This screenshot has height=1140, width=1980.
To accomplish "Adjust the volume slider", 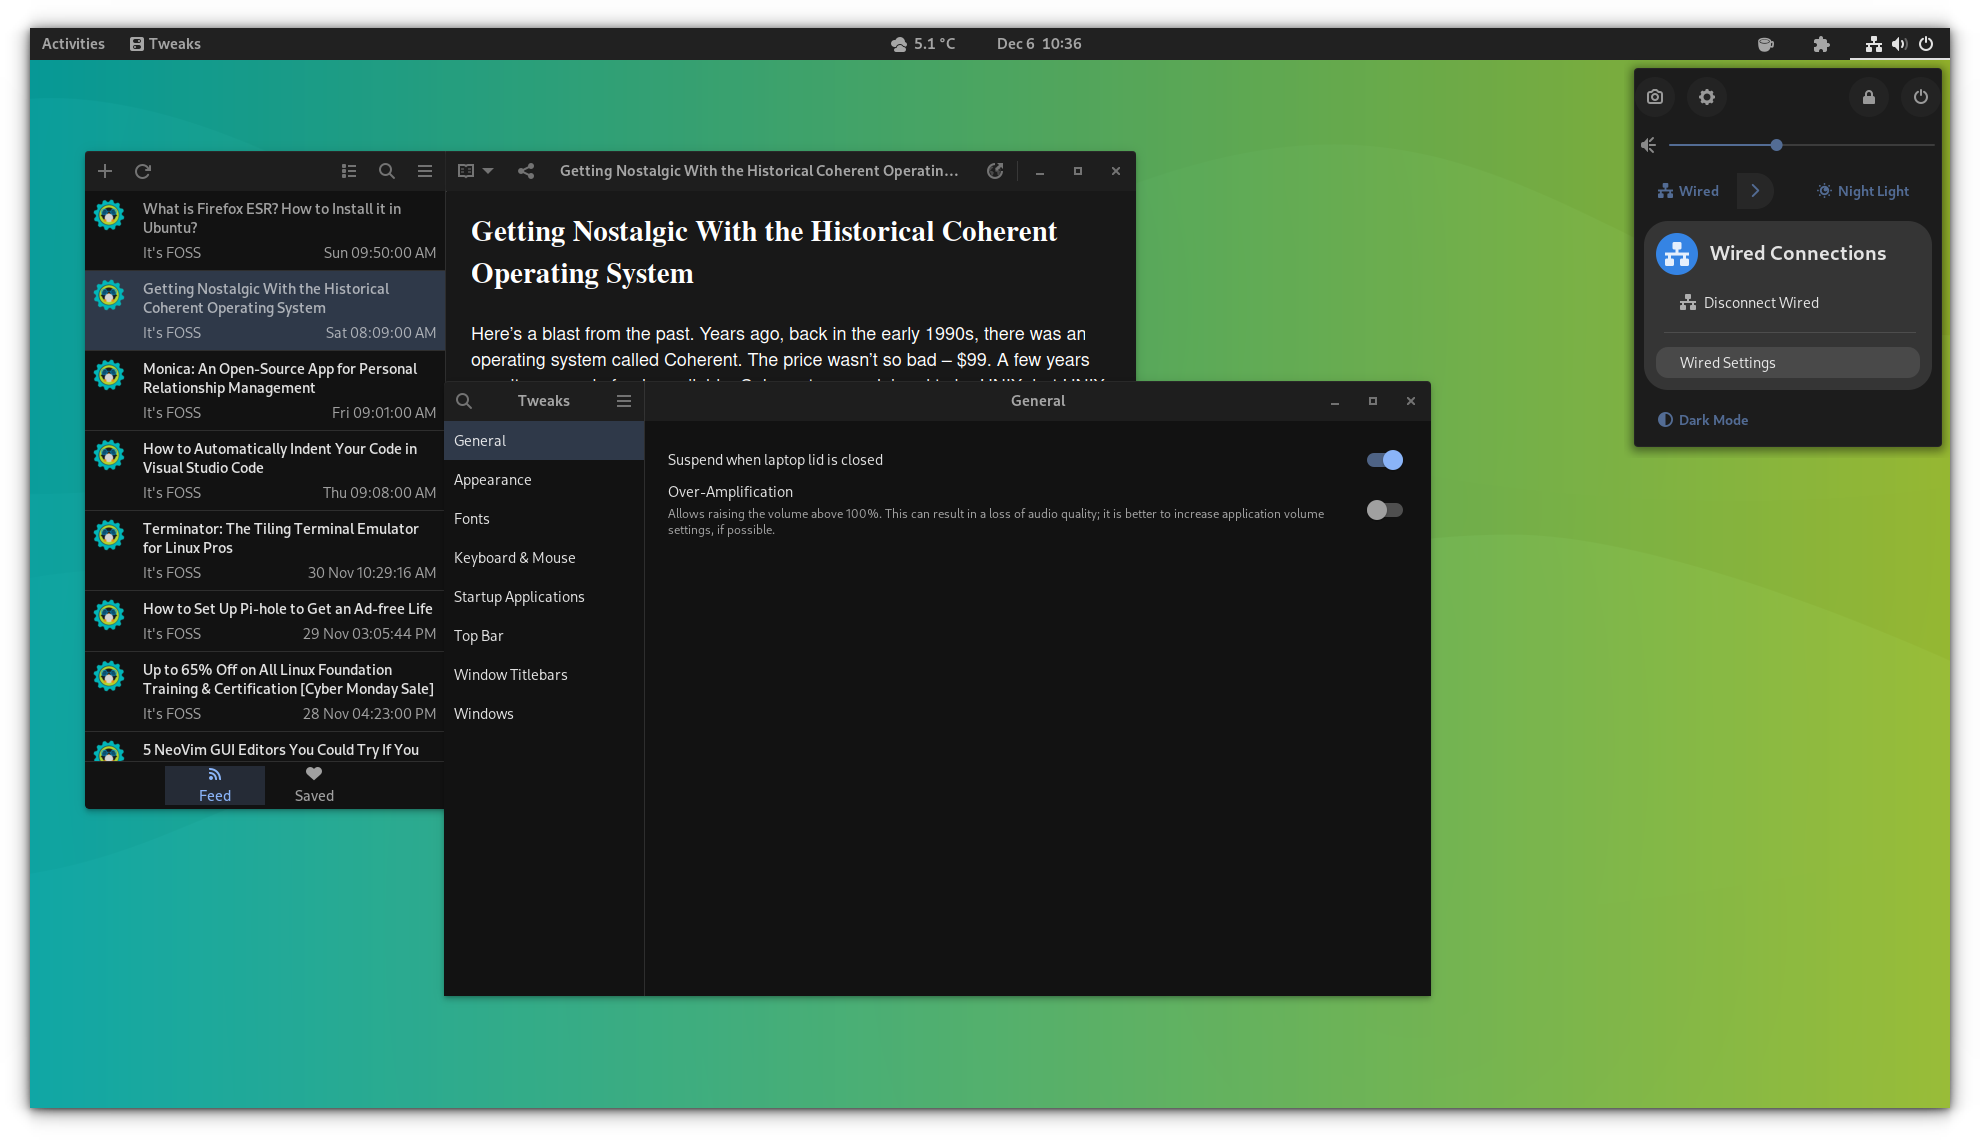I will point(1776,145).
